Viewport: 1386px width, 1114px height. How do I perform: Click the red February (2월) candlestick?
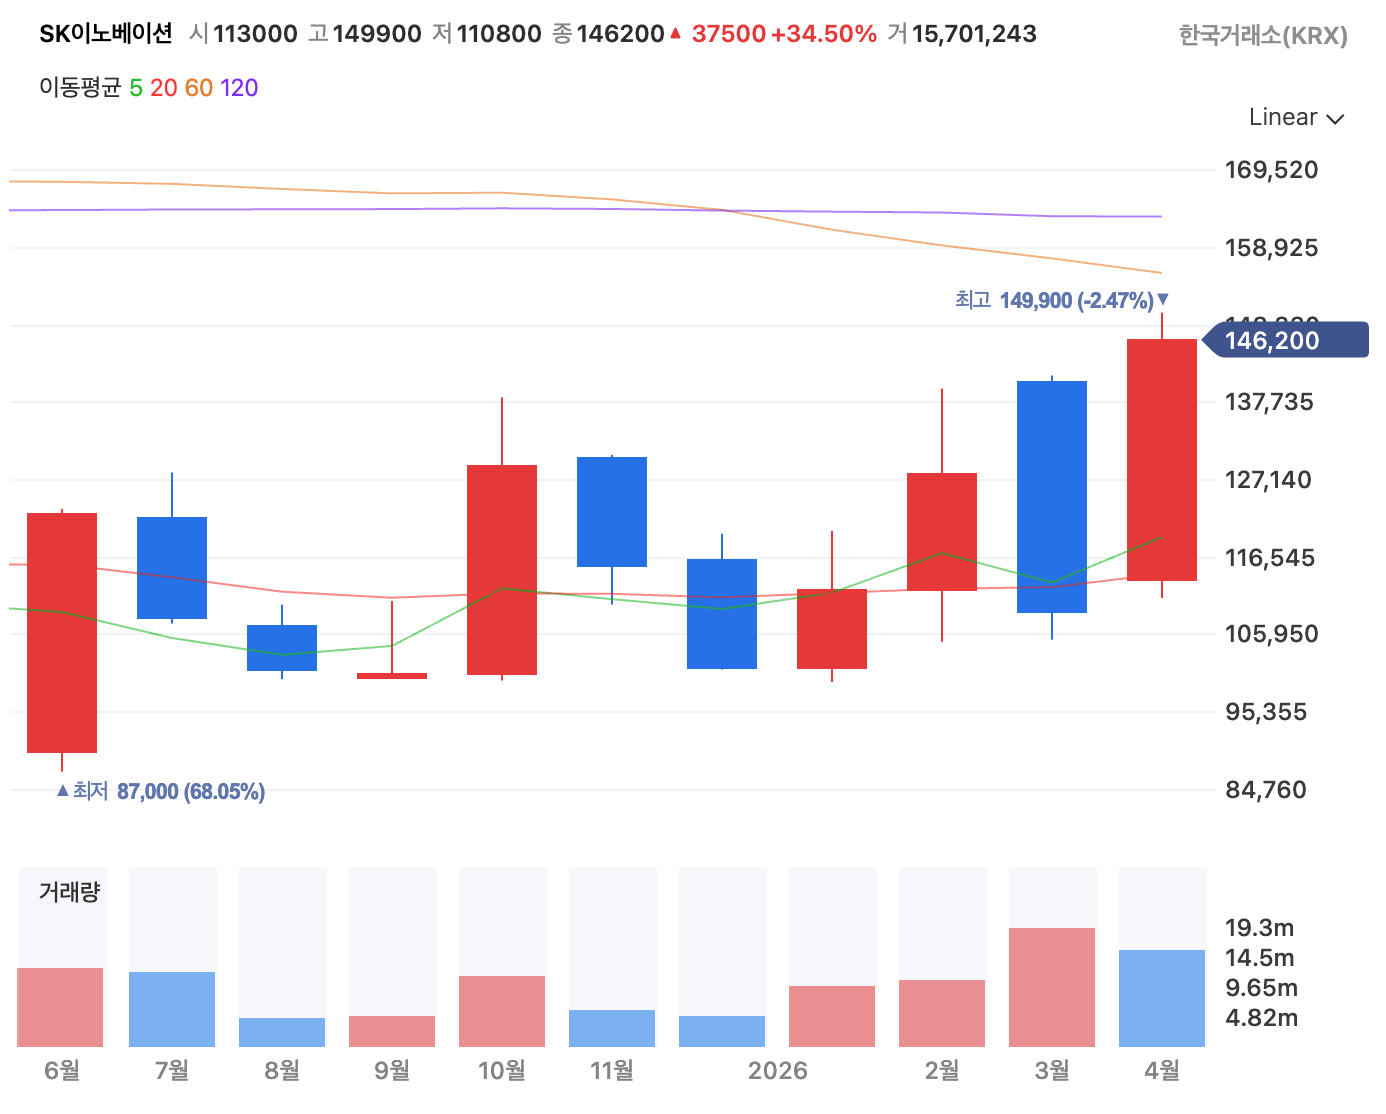[x=942, y=532]
